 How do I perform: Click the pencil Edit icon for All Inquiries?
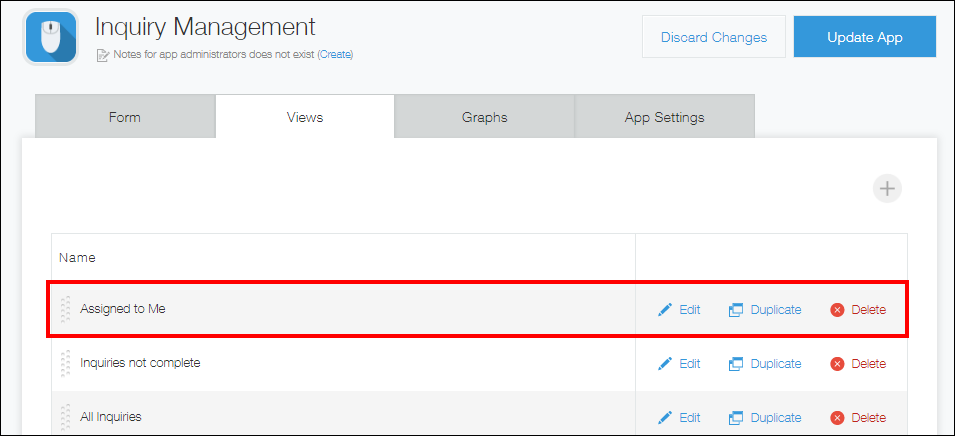[665, 418]
